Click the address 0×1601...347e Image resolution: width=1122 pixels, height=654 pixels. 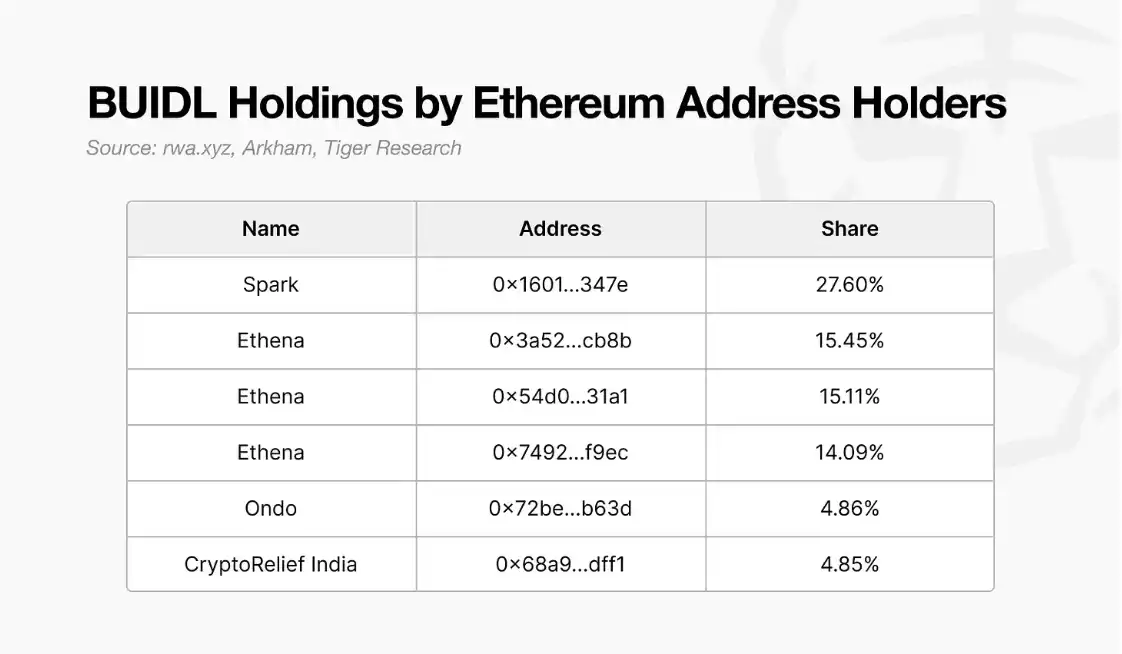[560, 285]
